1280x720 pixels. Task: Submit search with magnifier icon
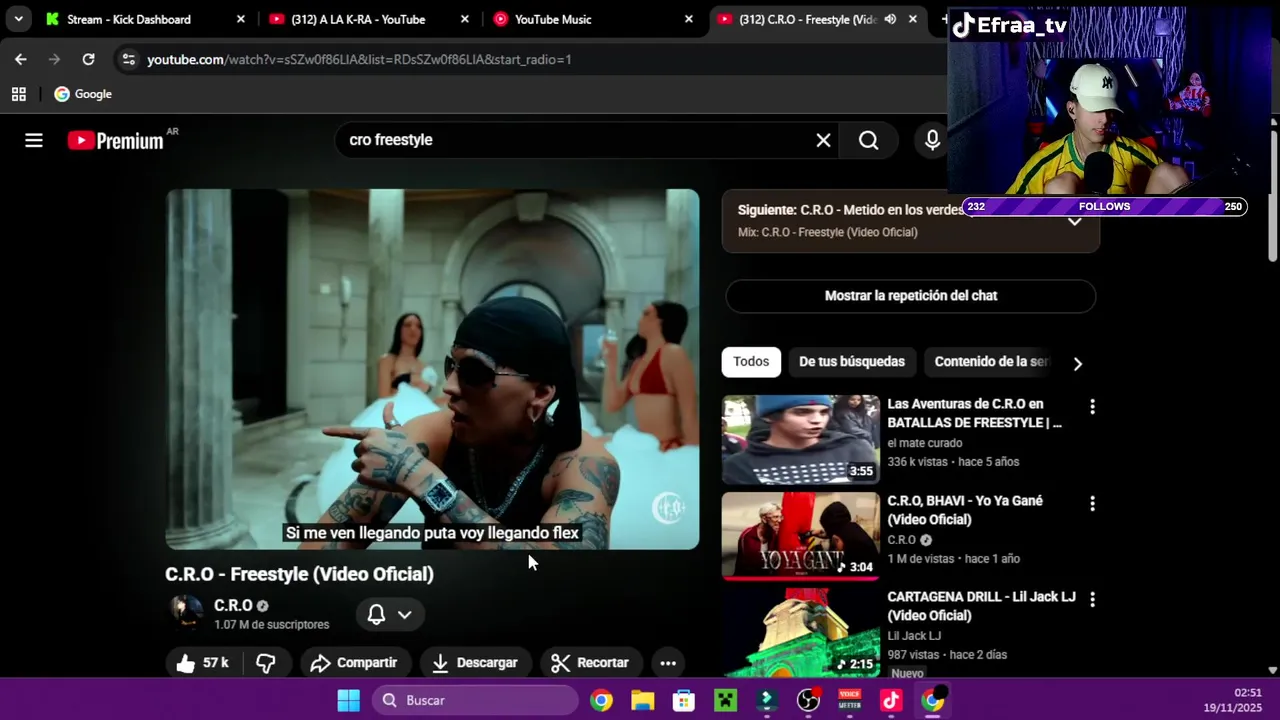pos(869,140)
